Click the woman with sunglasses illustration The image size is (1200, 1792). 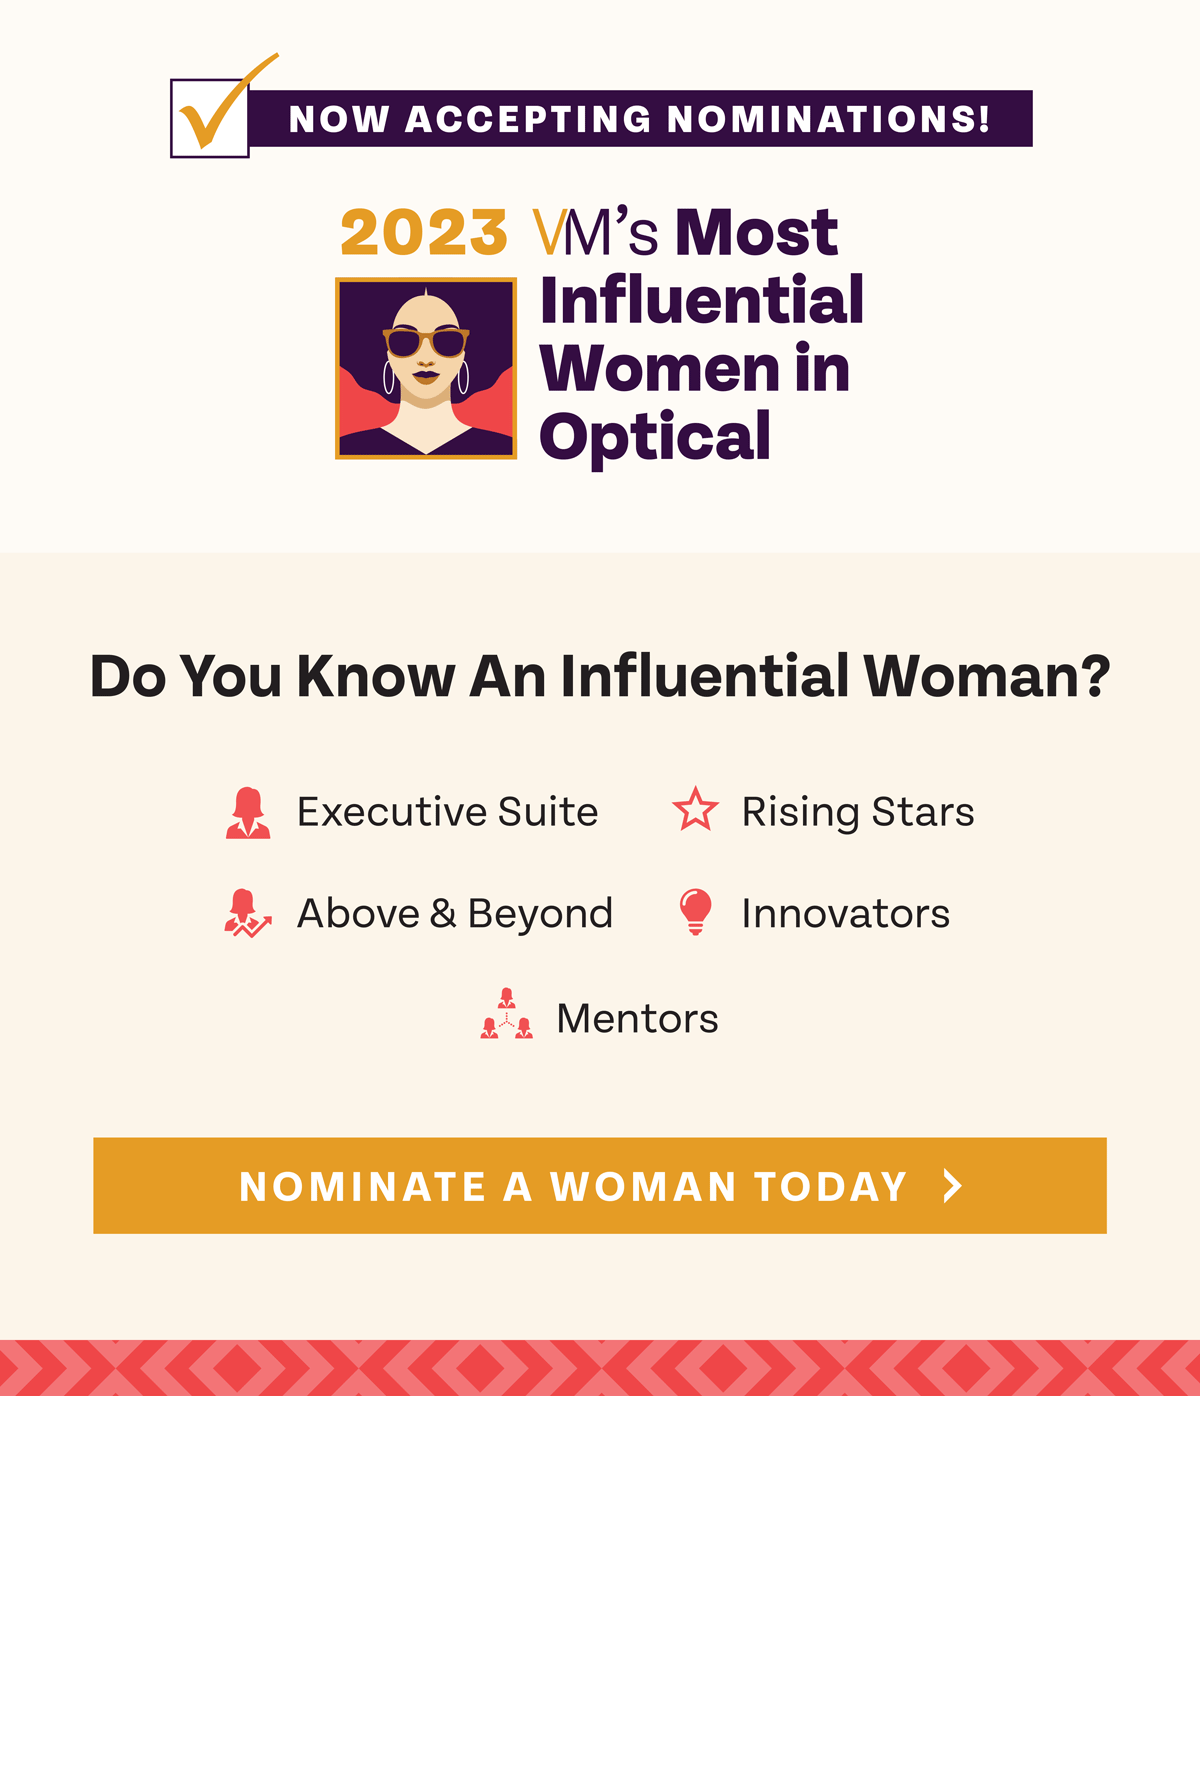point(426,368)
